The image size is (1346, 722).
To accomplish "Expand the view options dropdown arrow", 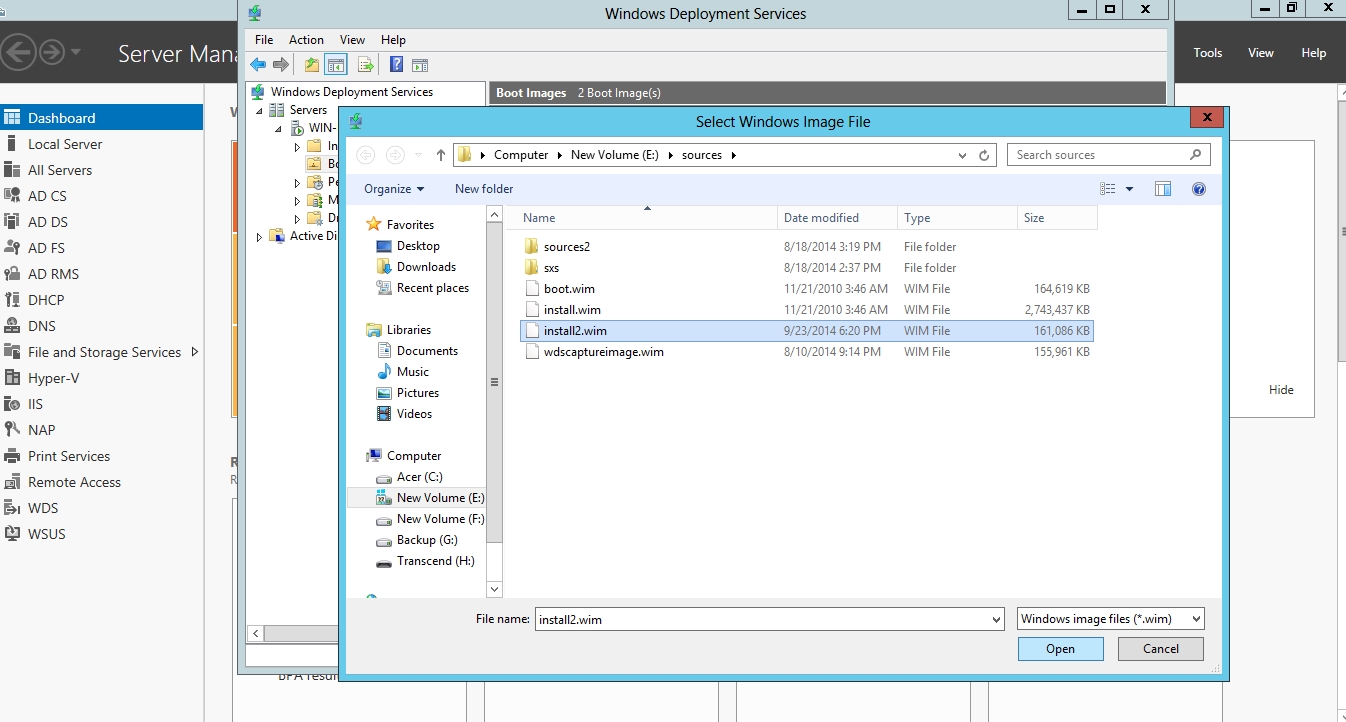I will pyautogui.click(x=1130, y=189).
